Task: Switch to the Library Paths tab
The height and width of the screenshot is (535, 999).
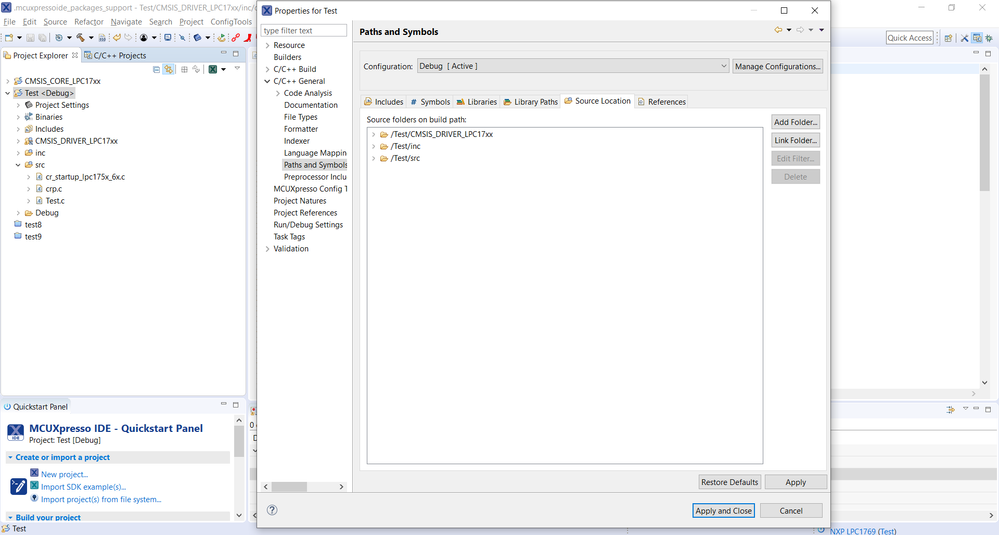Action: pyautogui.click(x=530, y=102)
